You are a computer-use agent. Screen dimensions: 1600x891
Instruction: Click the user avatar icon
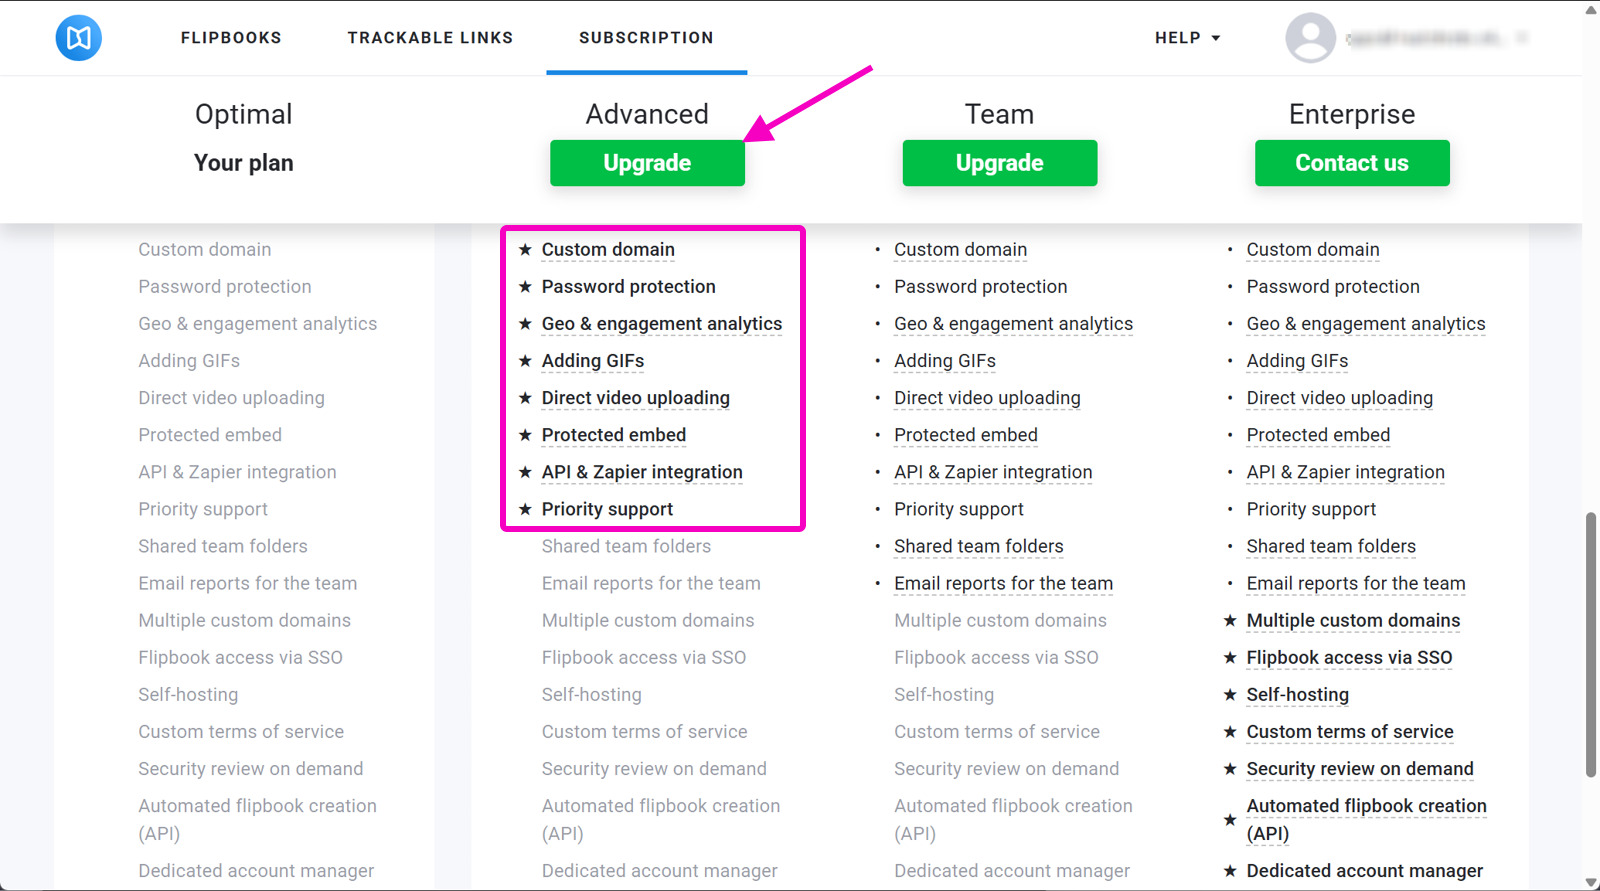1310,38
